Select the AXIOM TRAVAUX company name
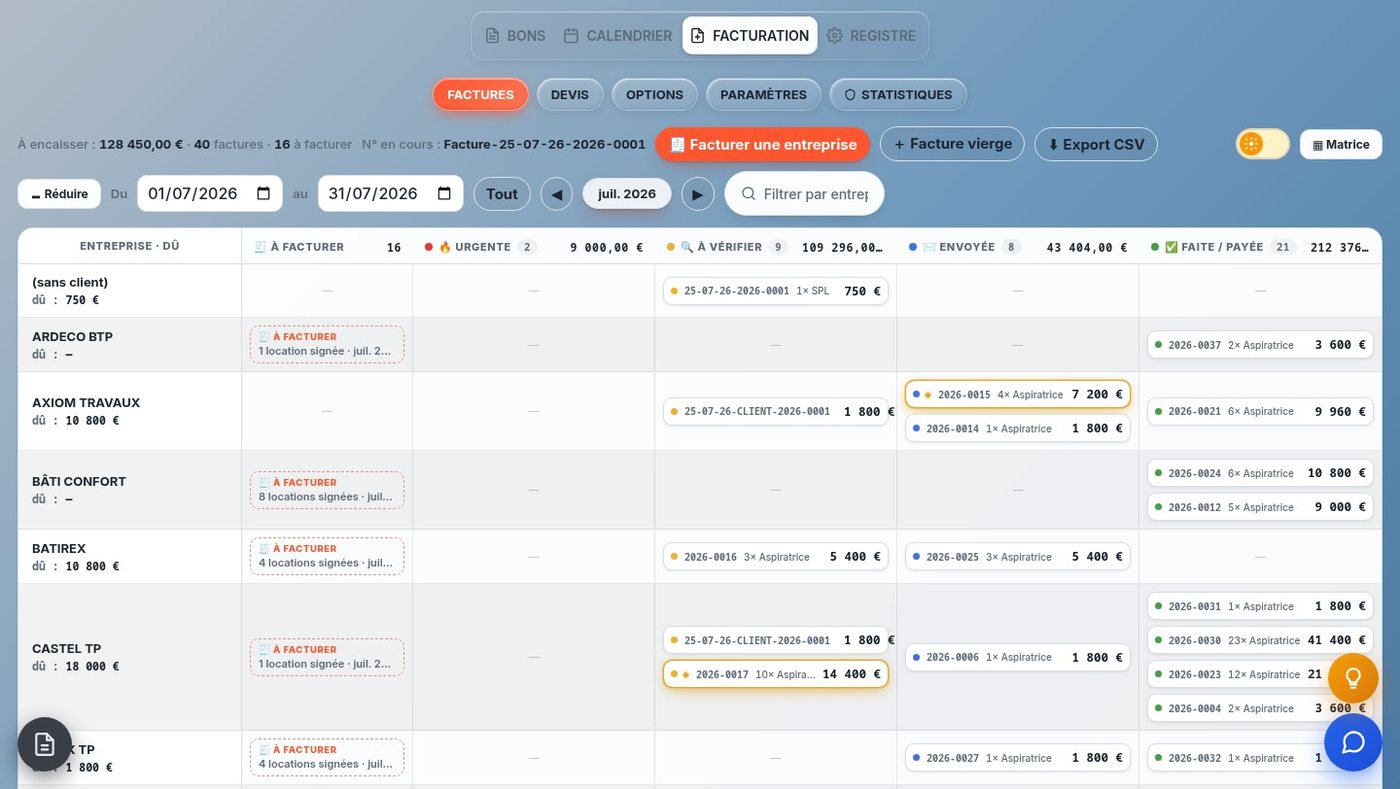The image size is (1400, 789). coord(86,403)
